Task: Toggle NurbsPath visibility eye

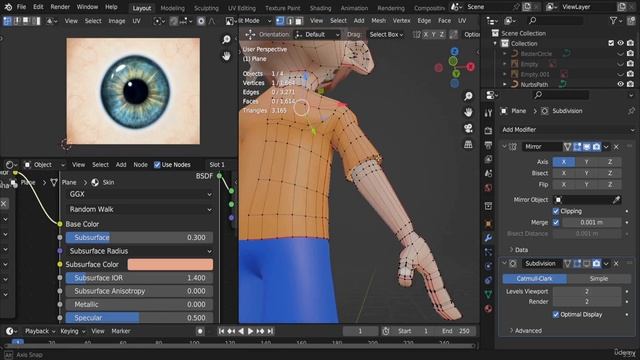Action: 620,84
